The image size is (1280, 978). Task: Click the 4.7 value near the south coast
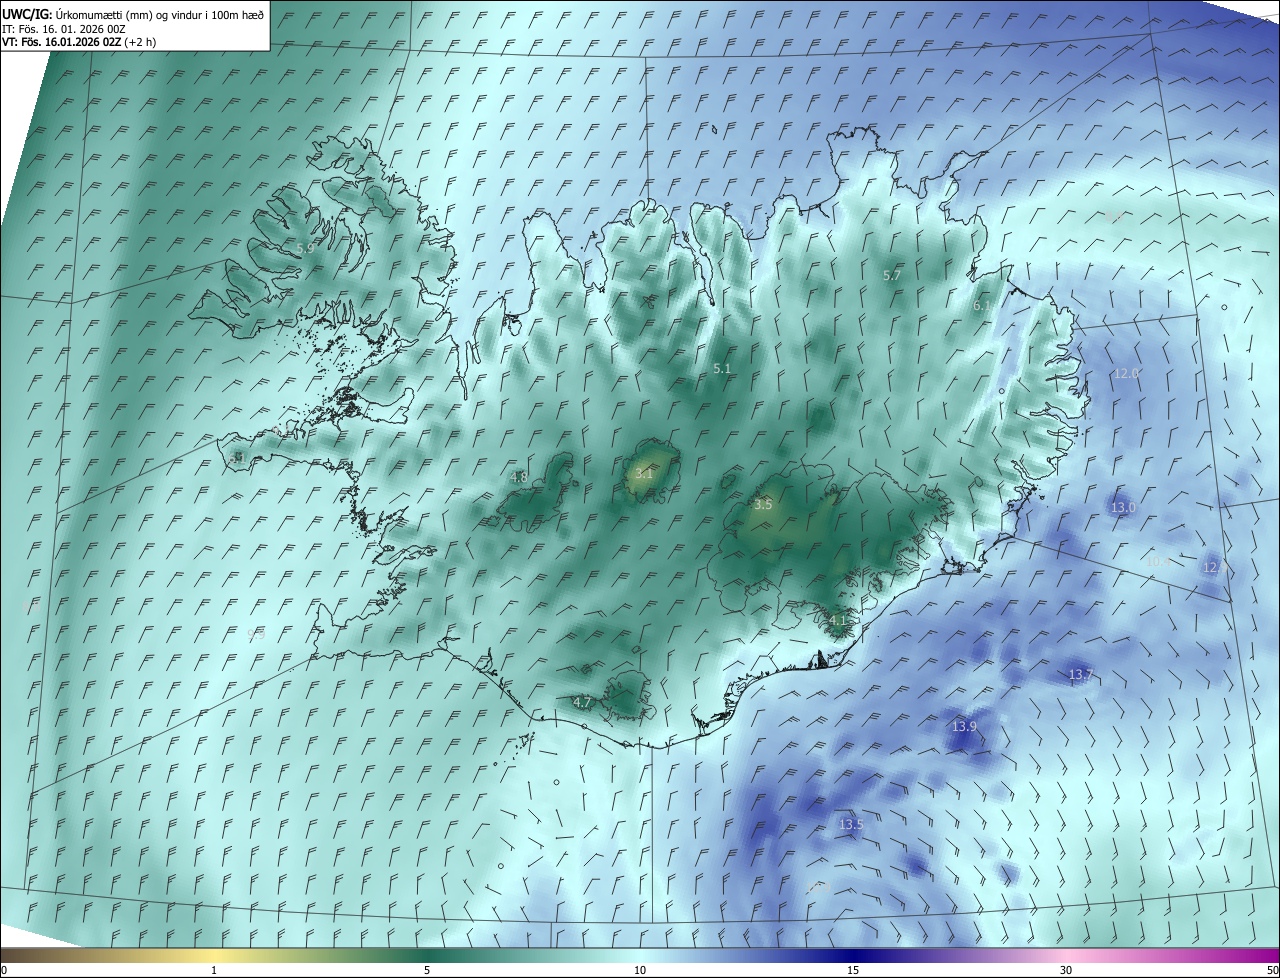tap(582, 703)
